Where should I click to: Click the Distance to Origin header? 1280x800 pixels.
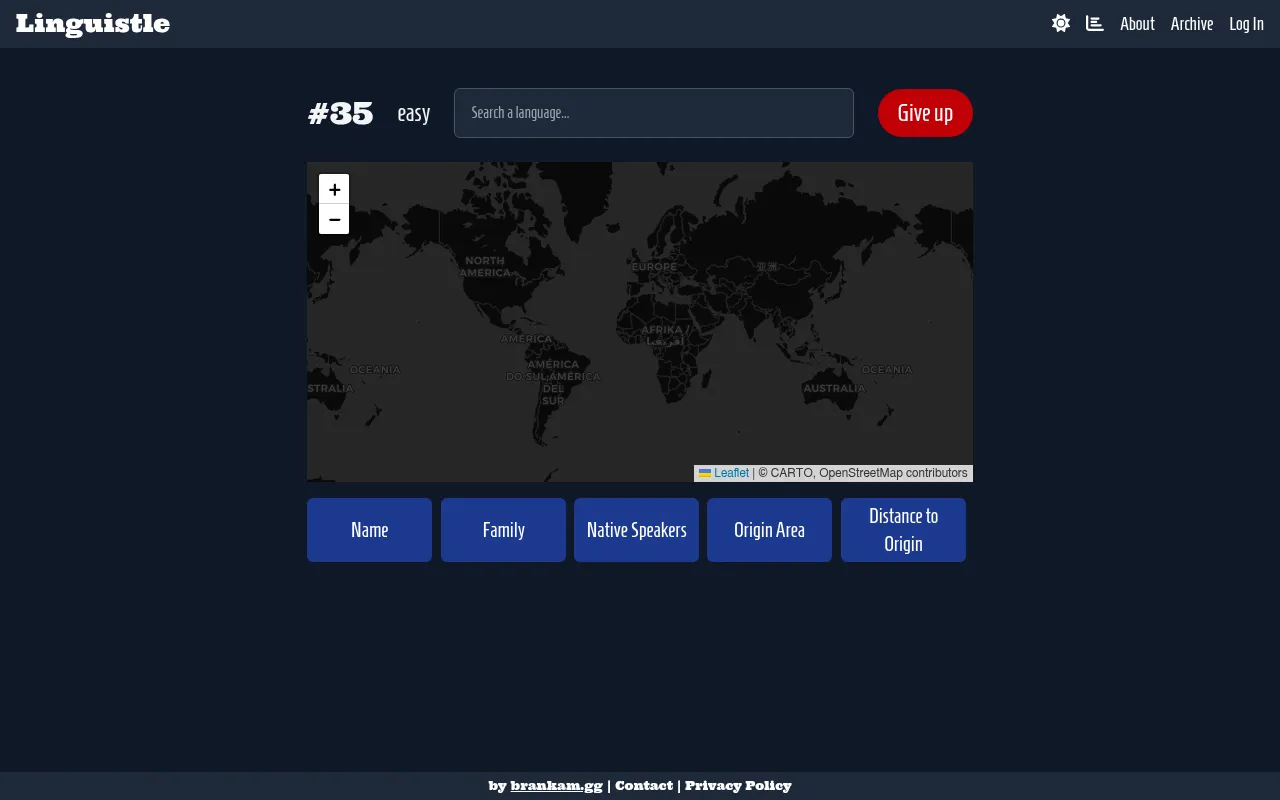903,530
